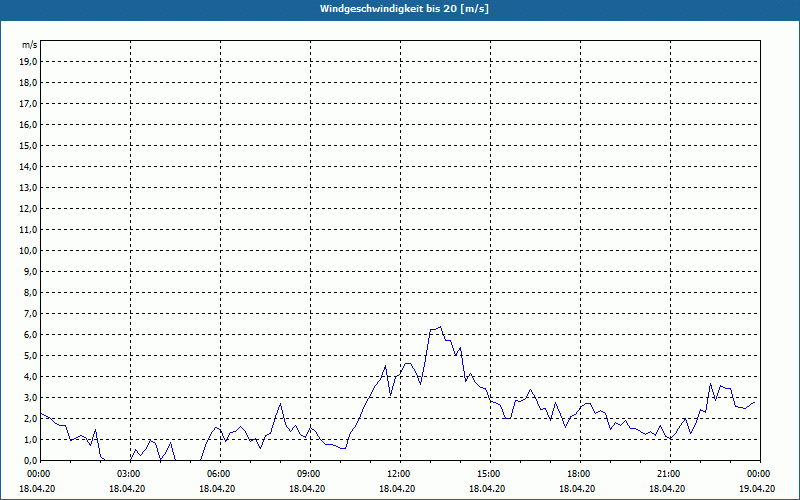Viewport: 800px width, 500px height.
Task: Select the '9,0' y-axis label
Action: coord(30,271)
